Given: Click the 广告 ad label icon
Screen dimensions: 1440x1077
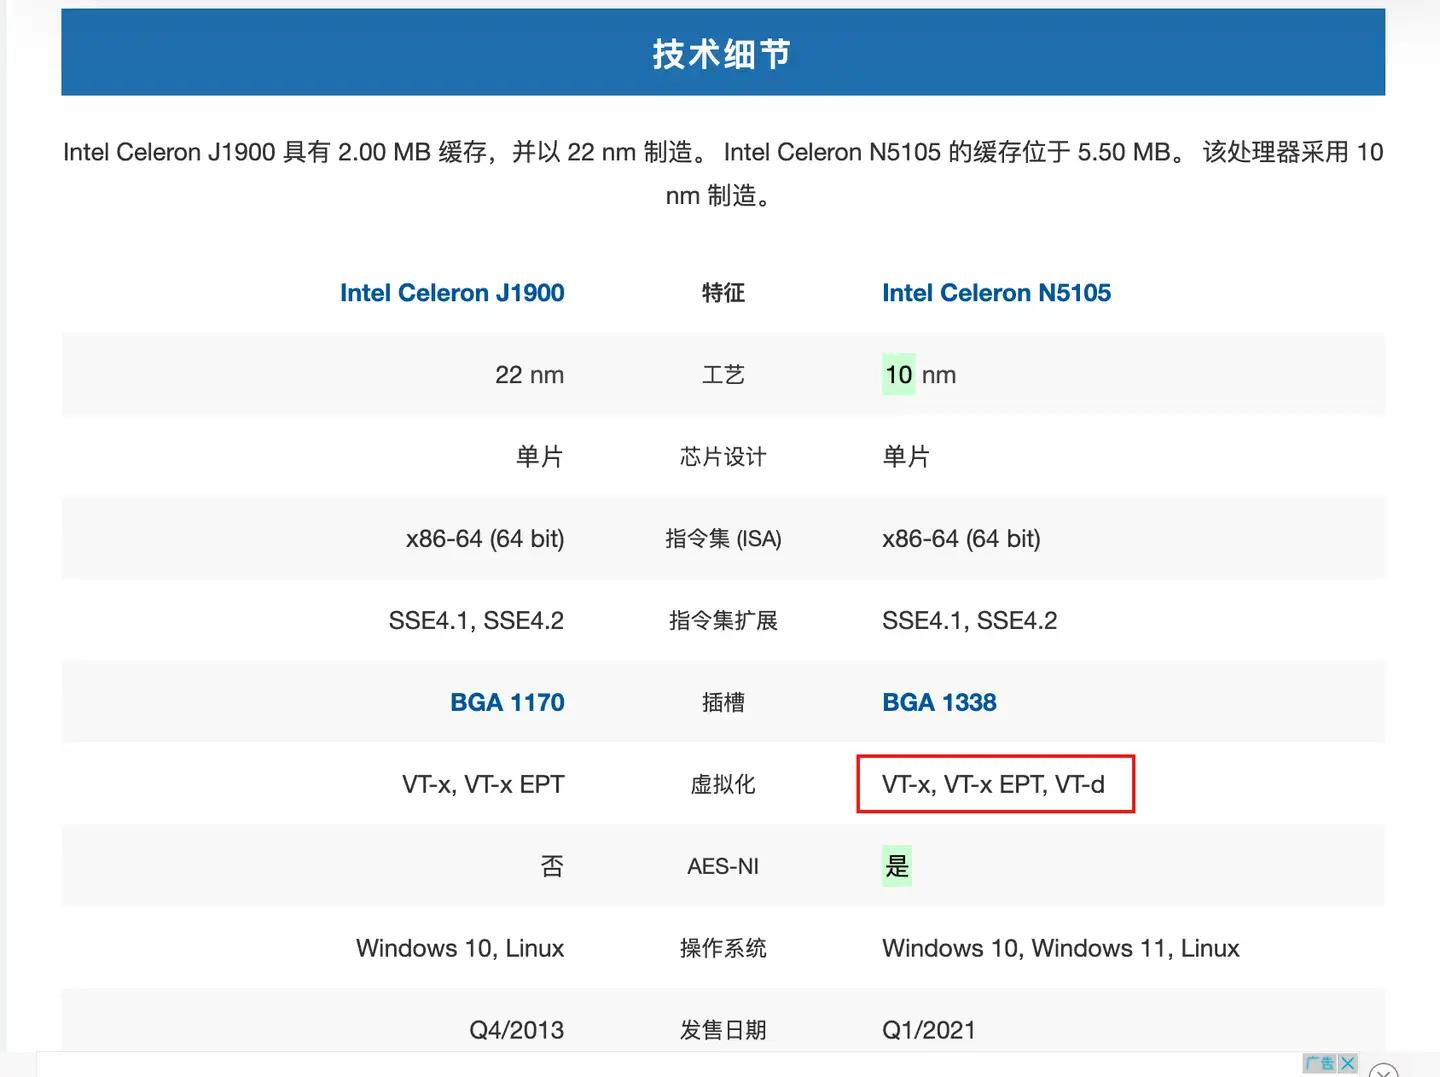Looking at the screenshot, I should tap(1320, 1063).
